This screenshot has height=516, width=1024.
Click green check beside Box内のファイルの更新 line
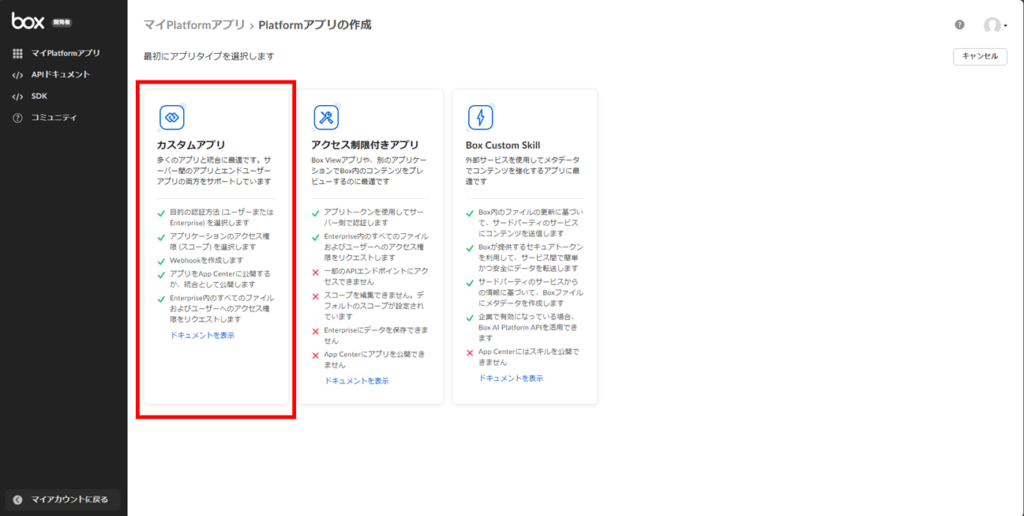click(470, 213)
